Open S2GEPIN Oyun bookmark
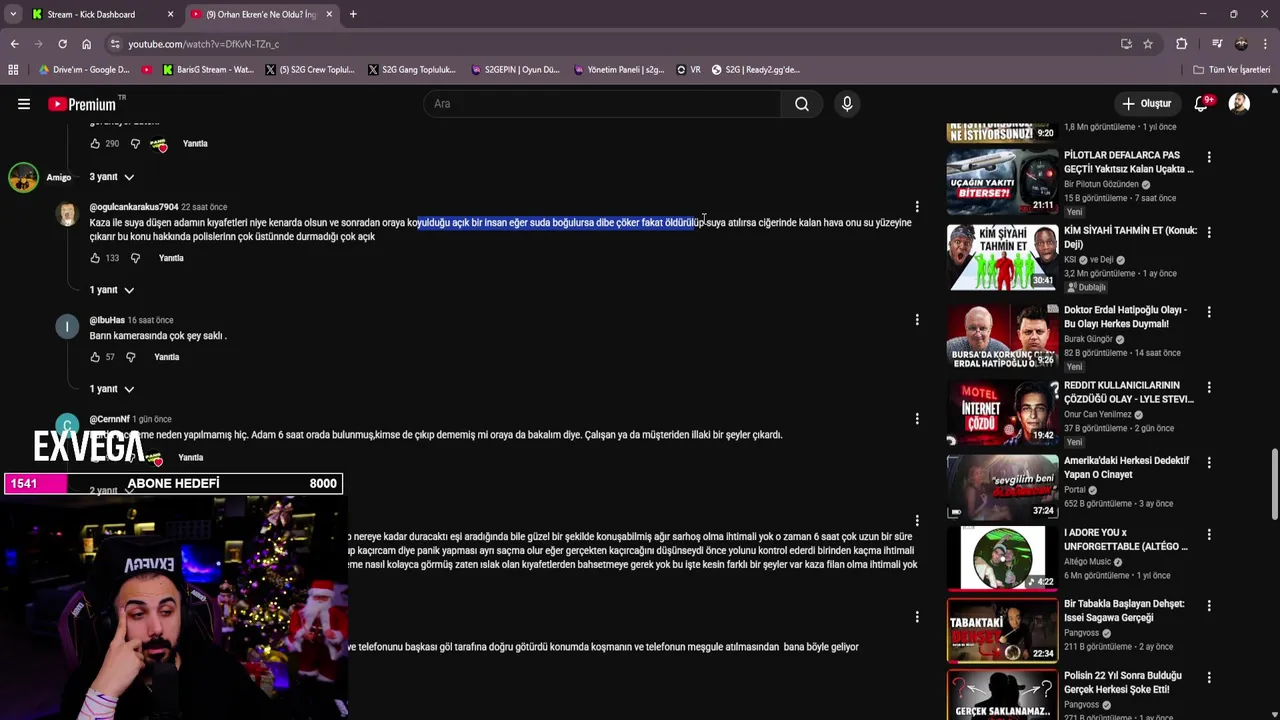The height and width of the screenshot is (720, 1280). click(514, 70)
